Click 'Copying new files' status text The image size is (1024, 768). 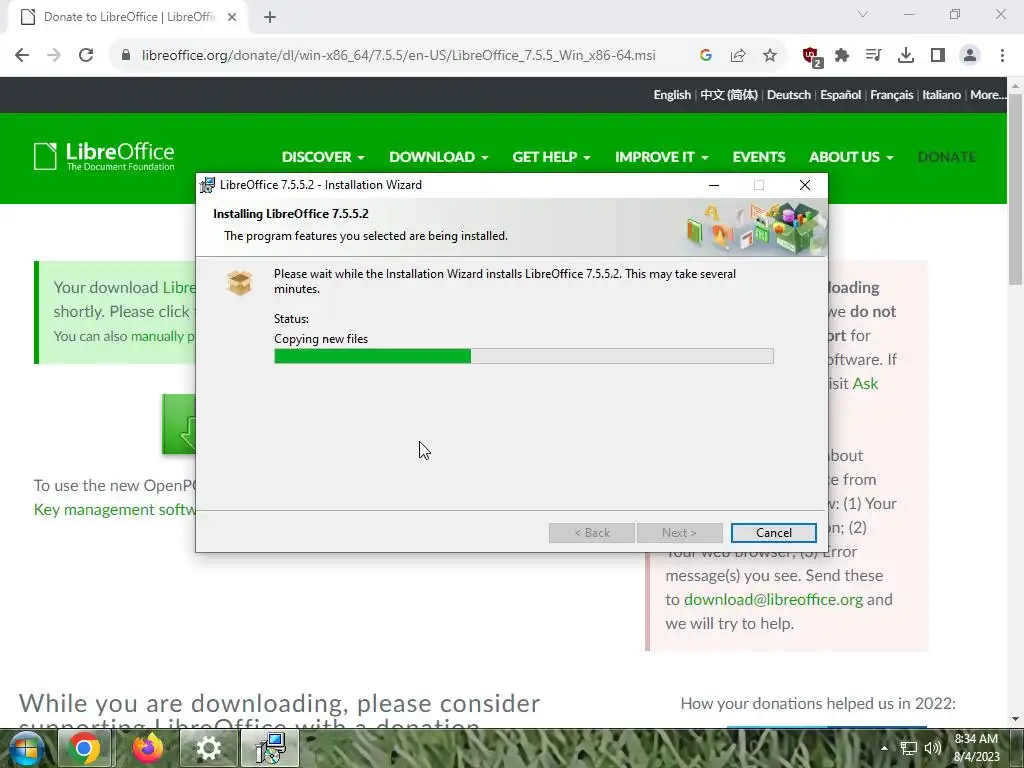point(321,339)
